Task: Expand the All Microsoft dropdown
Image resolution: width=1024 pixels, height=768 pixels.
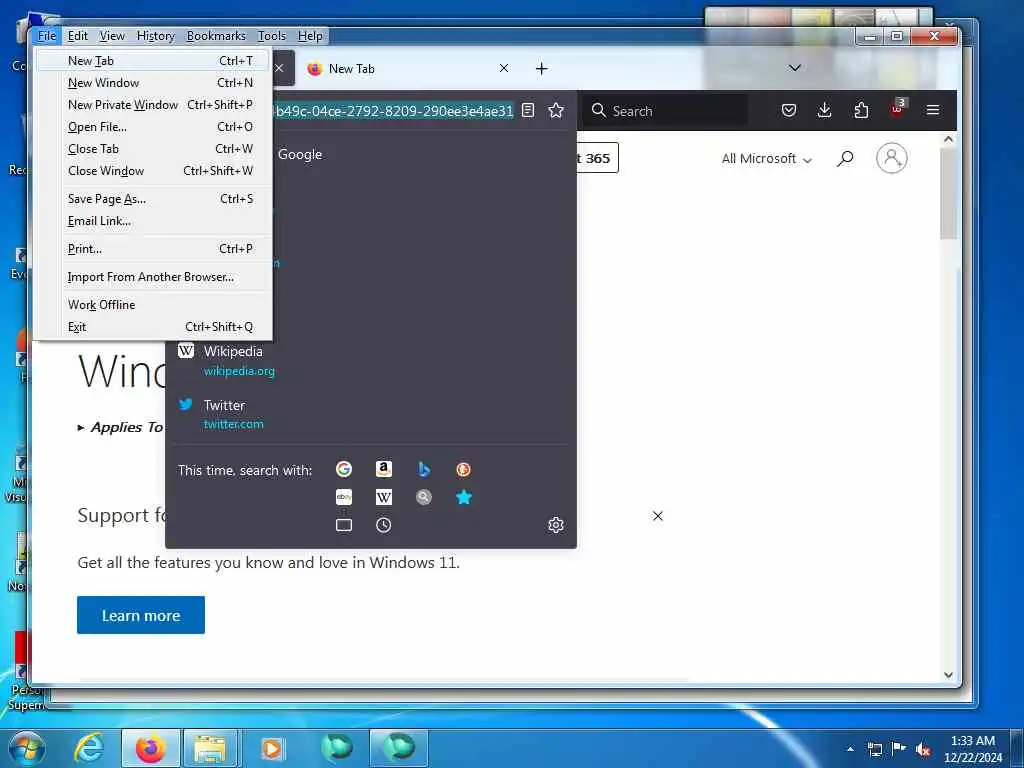Action: 767,159
